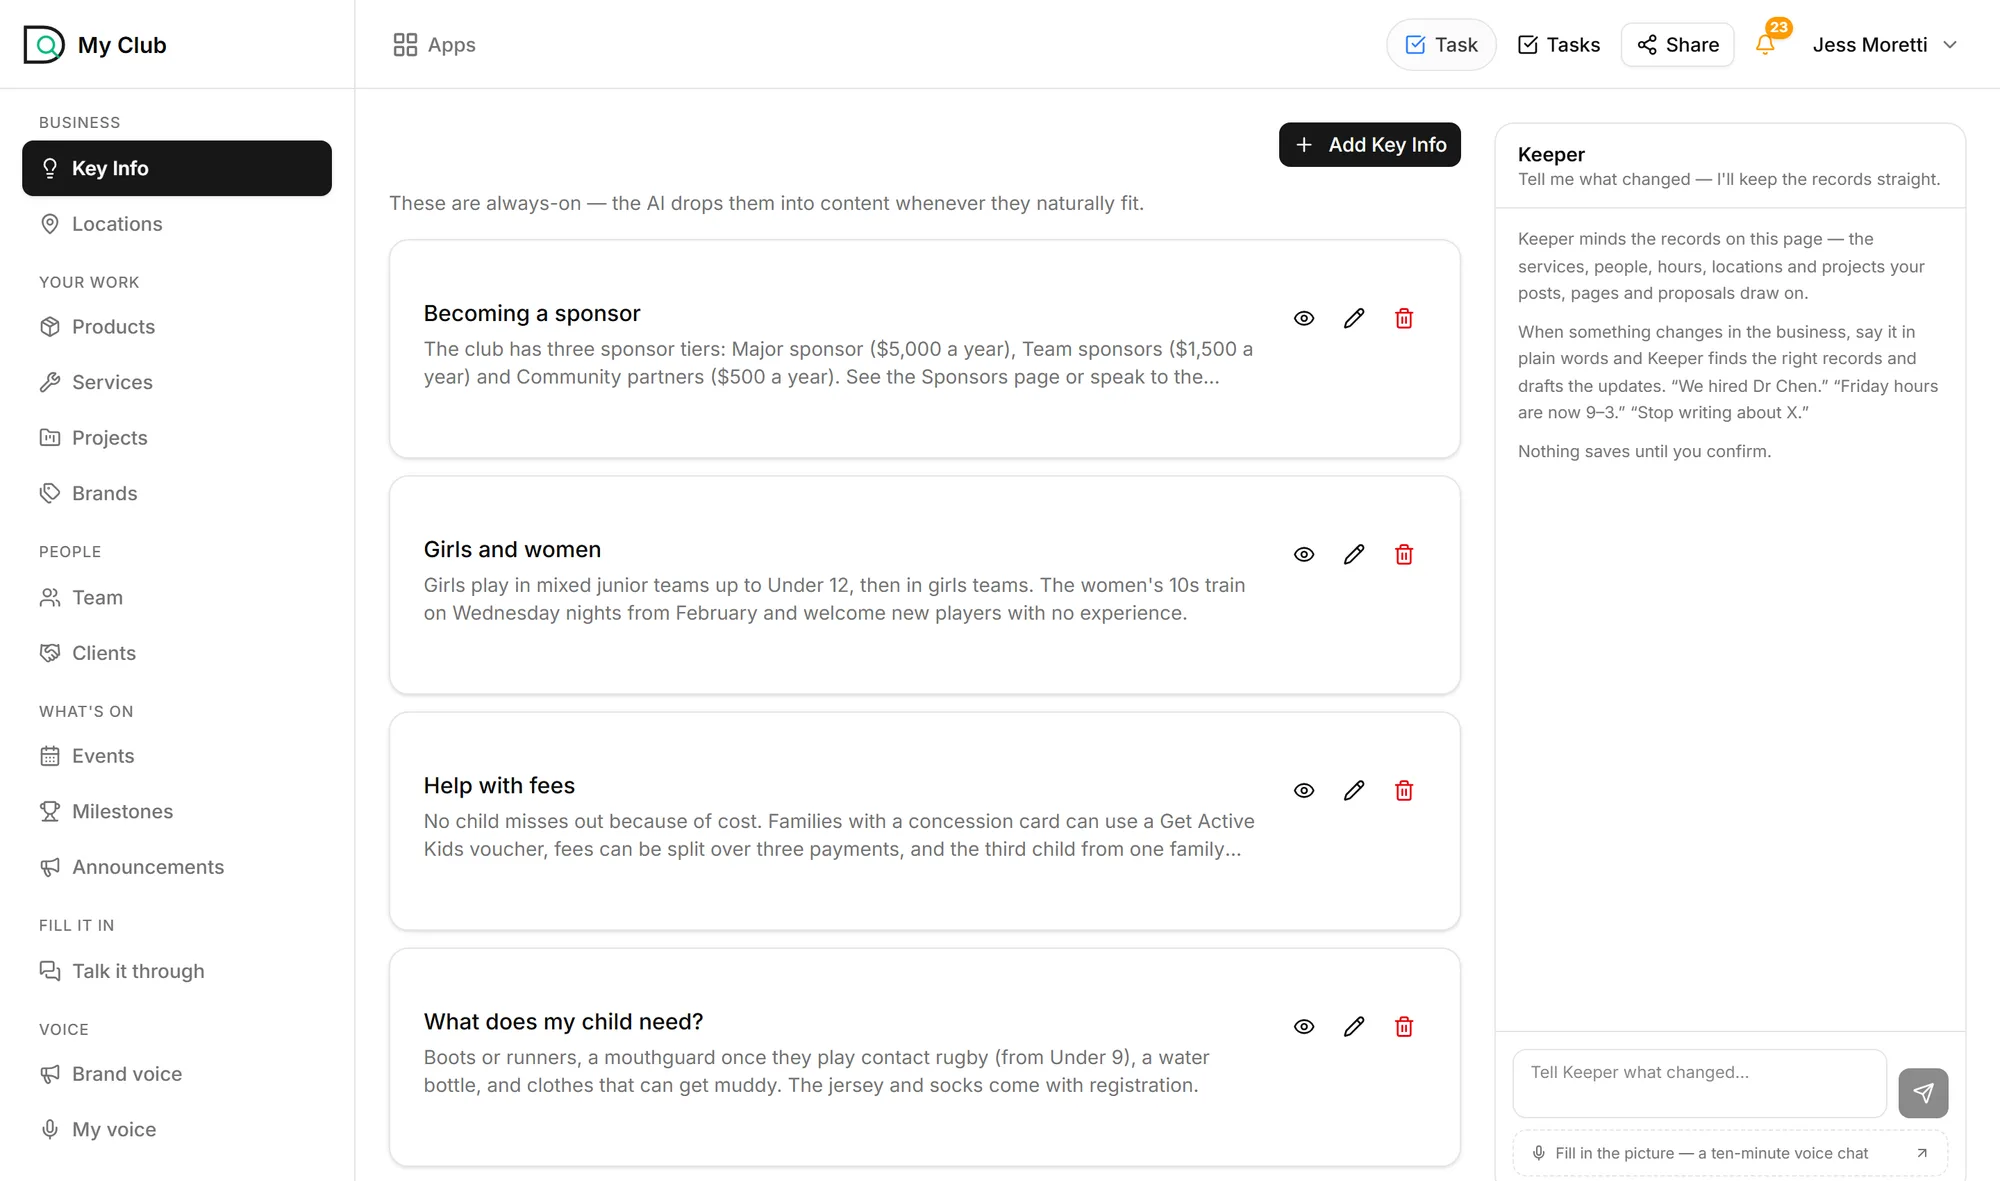
Task: Delete the Help with fees entry
Action: pyautogui.click(x=1404, y=790)
